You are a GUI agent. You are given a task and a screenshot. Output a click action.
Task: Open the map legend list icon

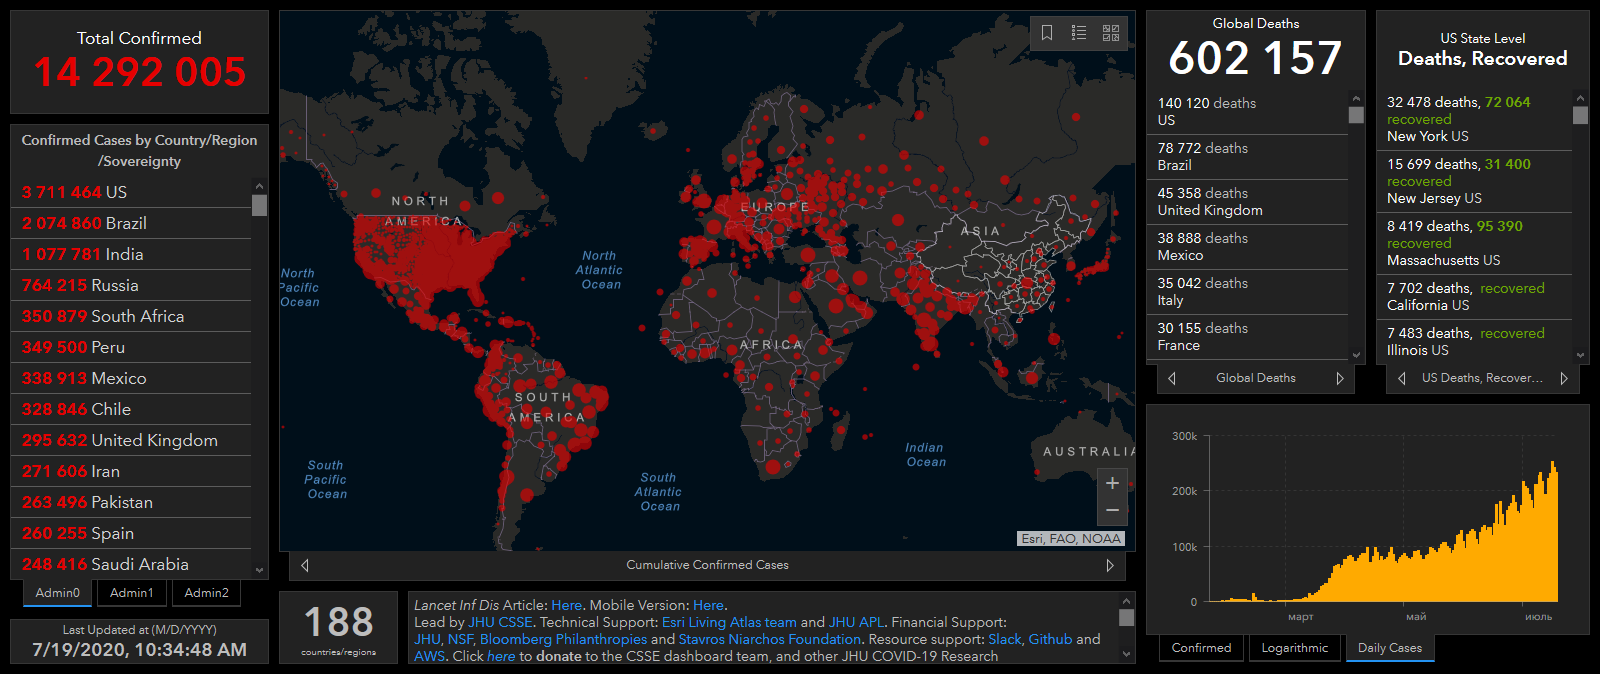pyautogui.click(x=1079, y=33)
